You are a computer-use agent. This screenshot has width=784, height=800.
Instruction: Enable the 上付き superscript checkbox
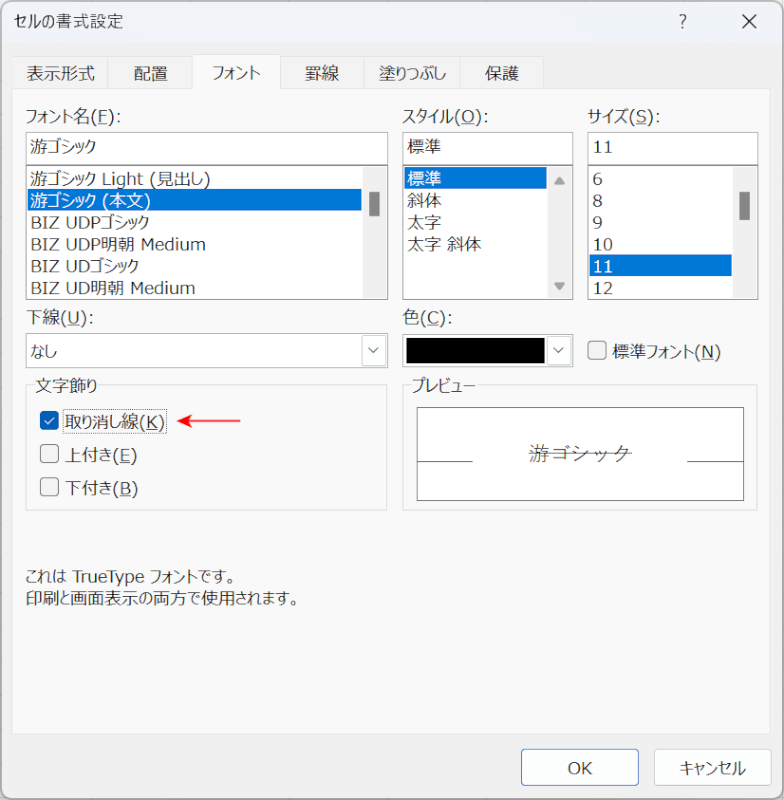(49, 455)
